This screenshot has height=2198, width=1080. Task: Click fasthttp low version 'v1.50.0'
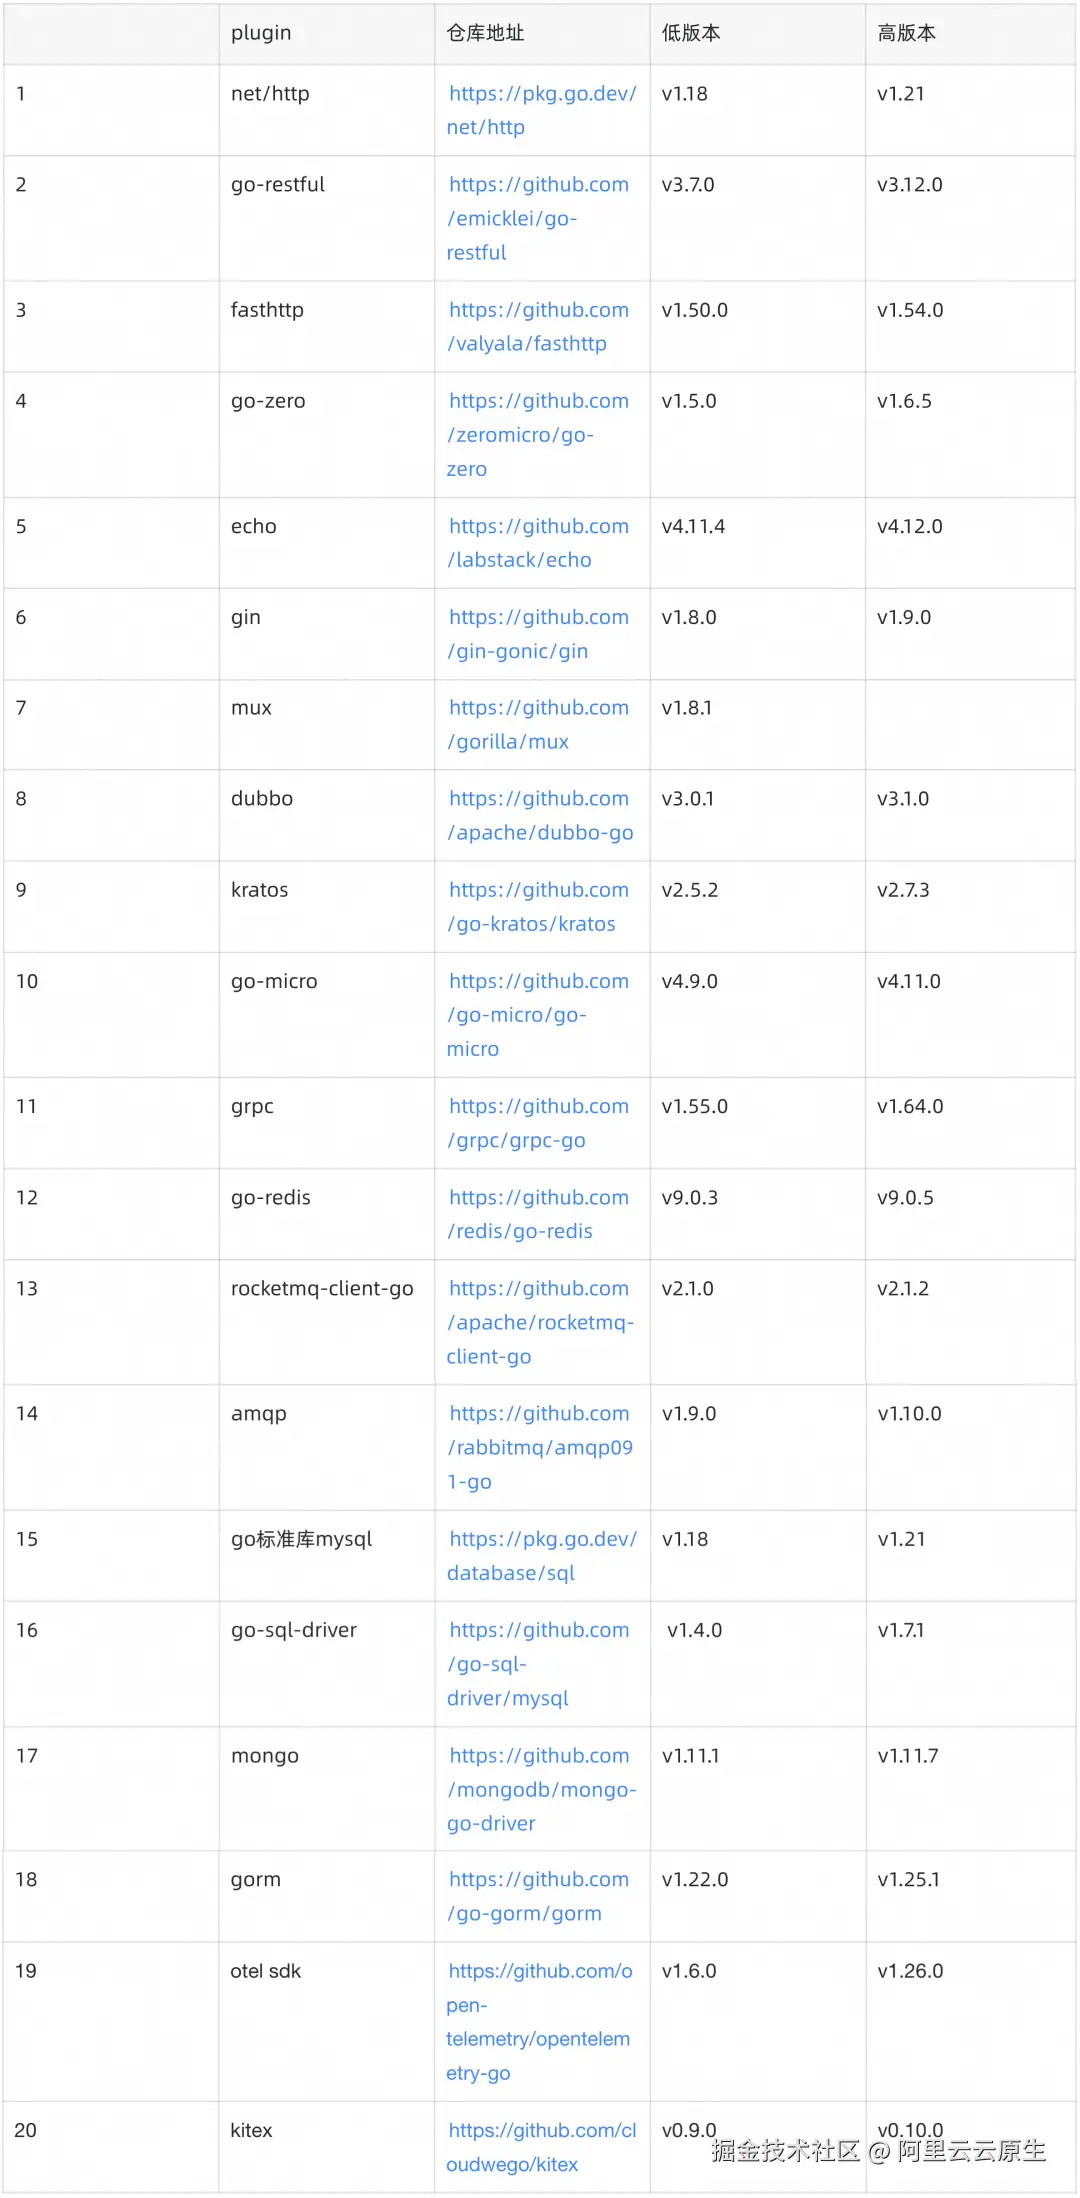[695, 310]
